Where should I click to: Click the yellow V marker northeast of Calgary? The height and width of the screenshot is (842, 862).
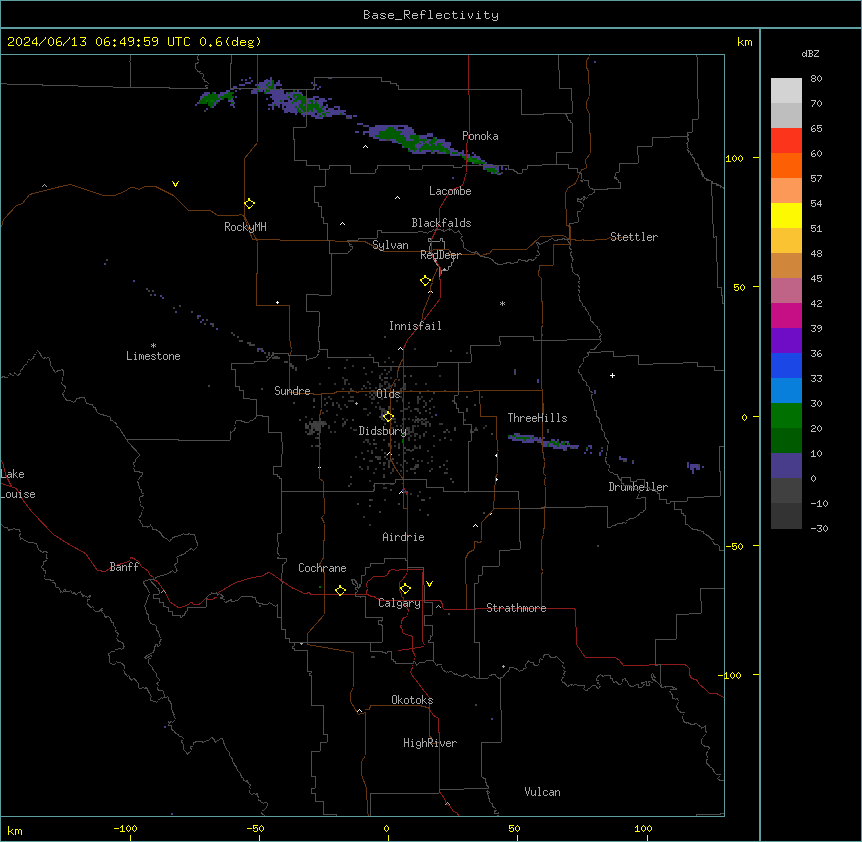(x=429, y=584)
